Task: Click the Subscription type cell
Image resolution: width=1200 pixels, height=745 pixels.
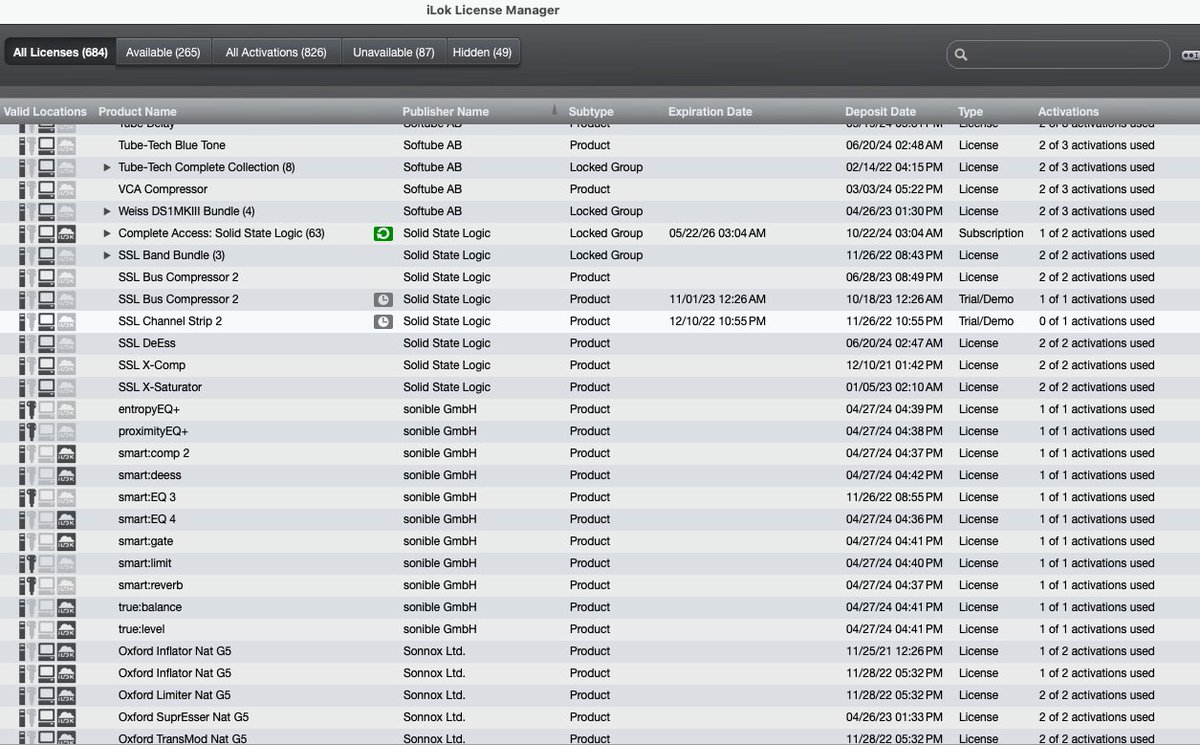Action: click(991, 233)
